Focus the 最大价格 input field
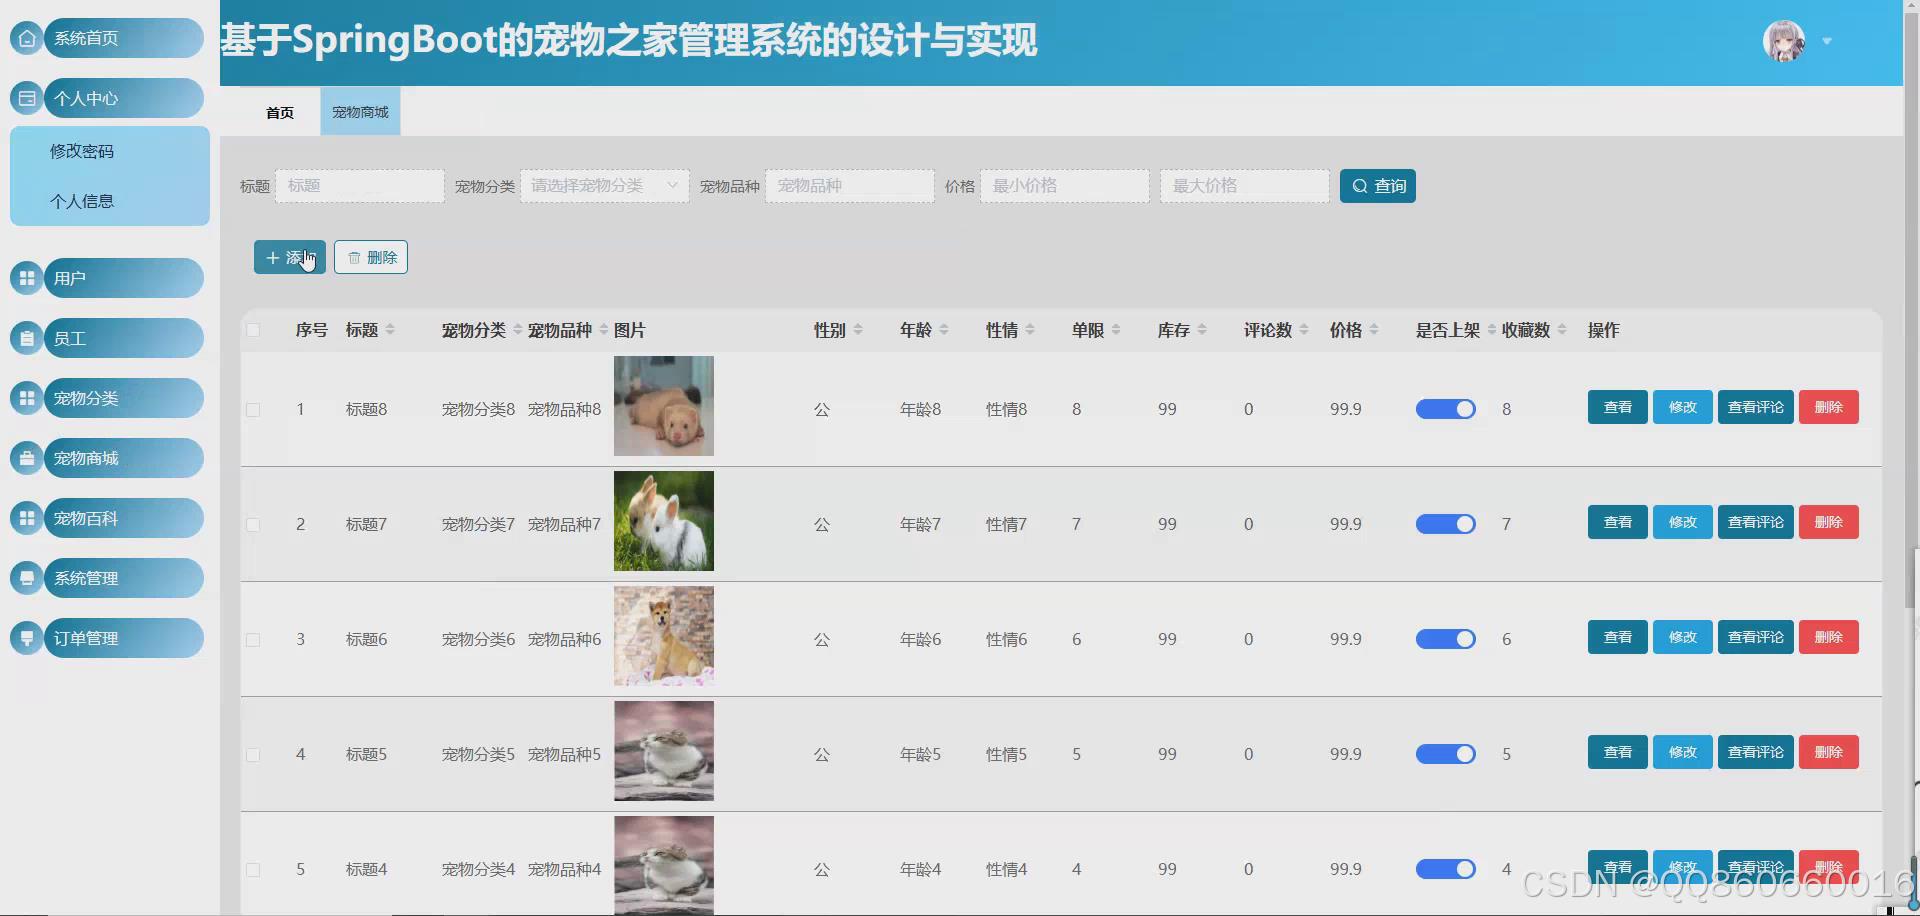The width and height of the screenshot is (1920, 916). pyautogui.click(x=1245, y=186)
